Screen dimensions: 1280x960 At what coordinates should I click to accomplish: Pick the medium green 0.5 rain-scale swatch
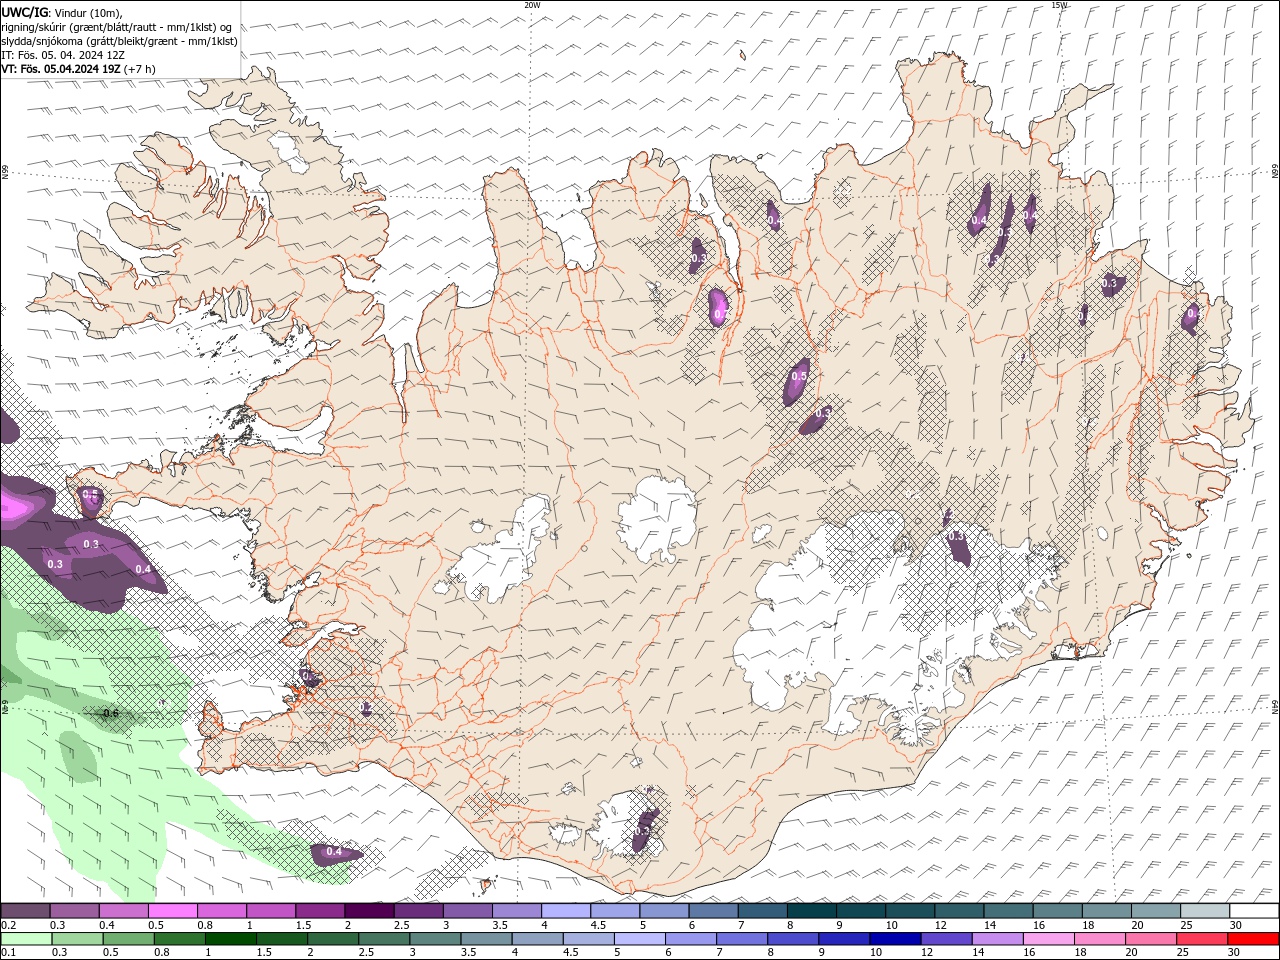(128, 939)
